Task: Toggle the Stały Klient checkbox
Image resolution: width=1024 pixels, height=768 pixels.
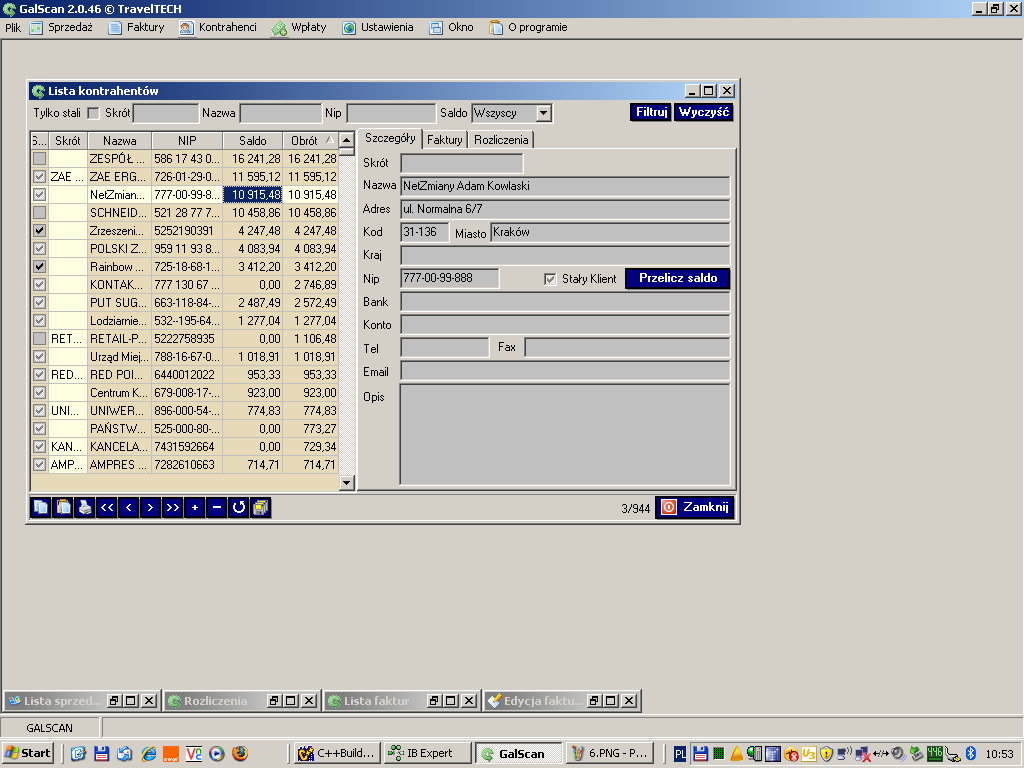Action: point(550,279)
